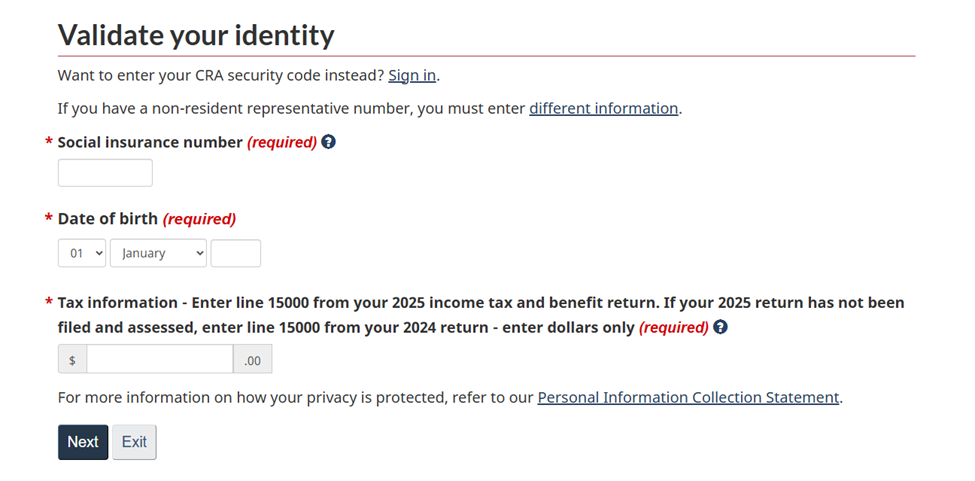975x481 pixels.
Task: Click the red asterisk beside Social insurance number
Action: tap(49, 143)
